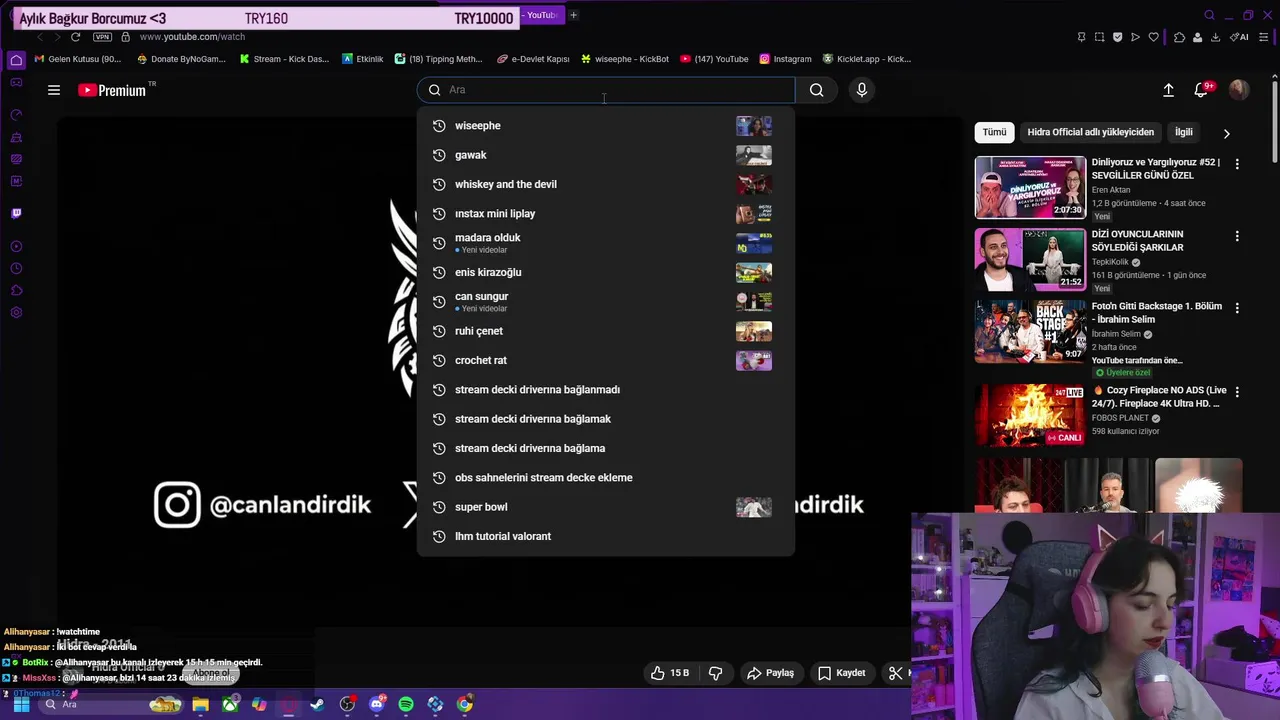The width and height of the screenshot is (1280, 720).
Task: Start voice search with the microphone icon
Action: point(862,90)
